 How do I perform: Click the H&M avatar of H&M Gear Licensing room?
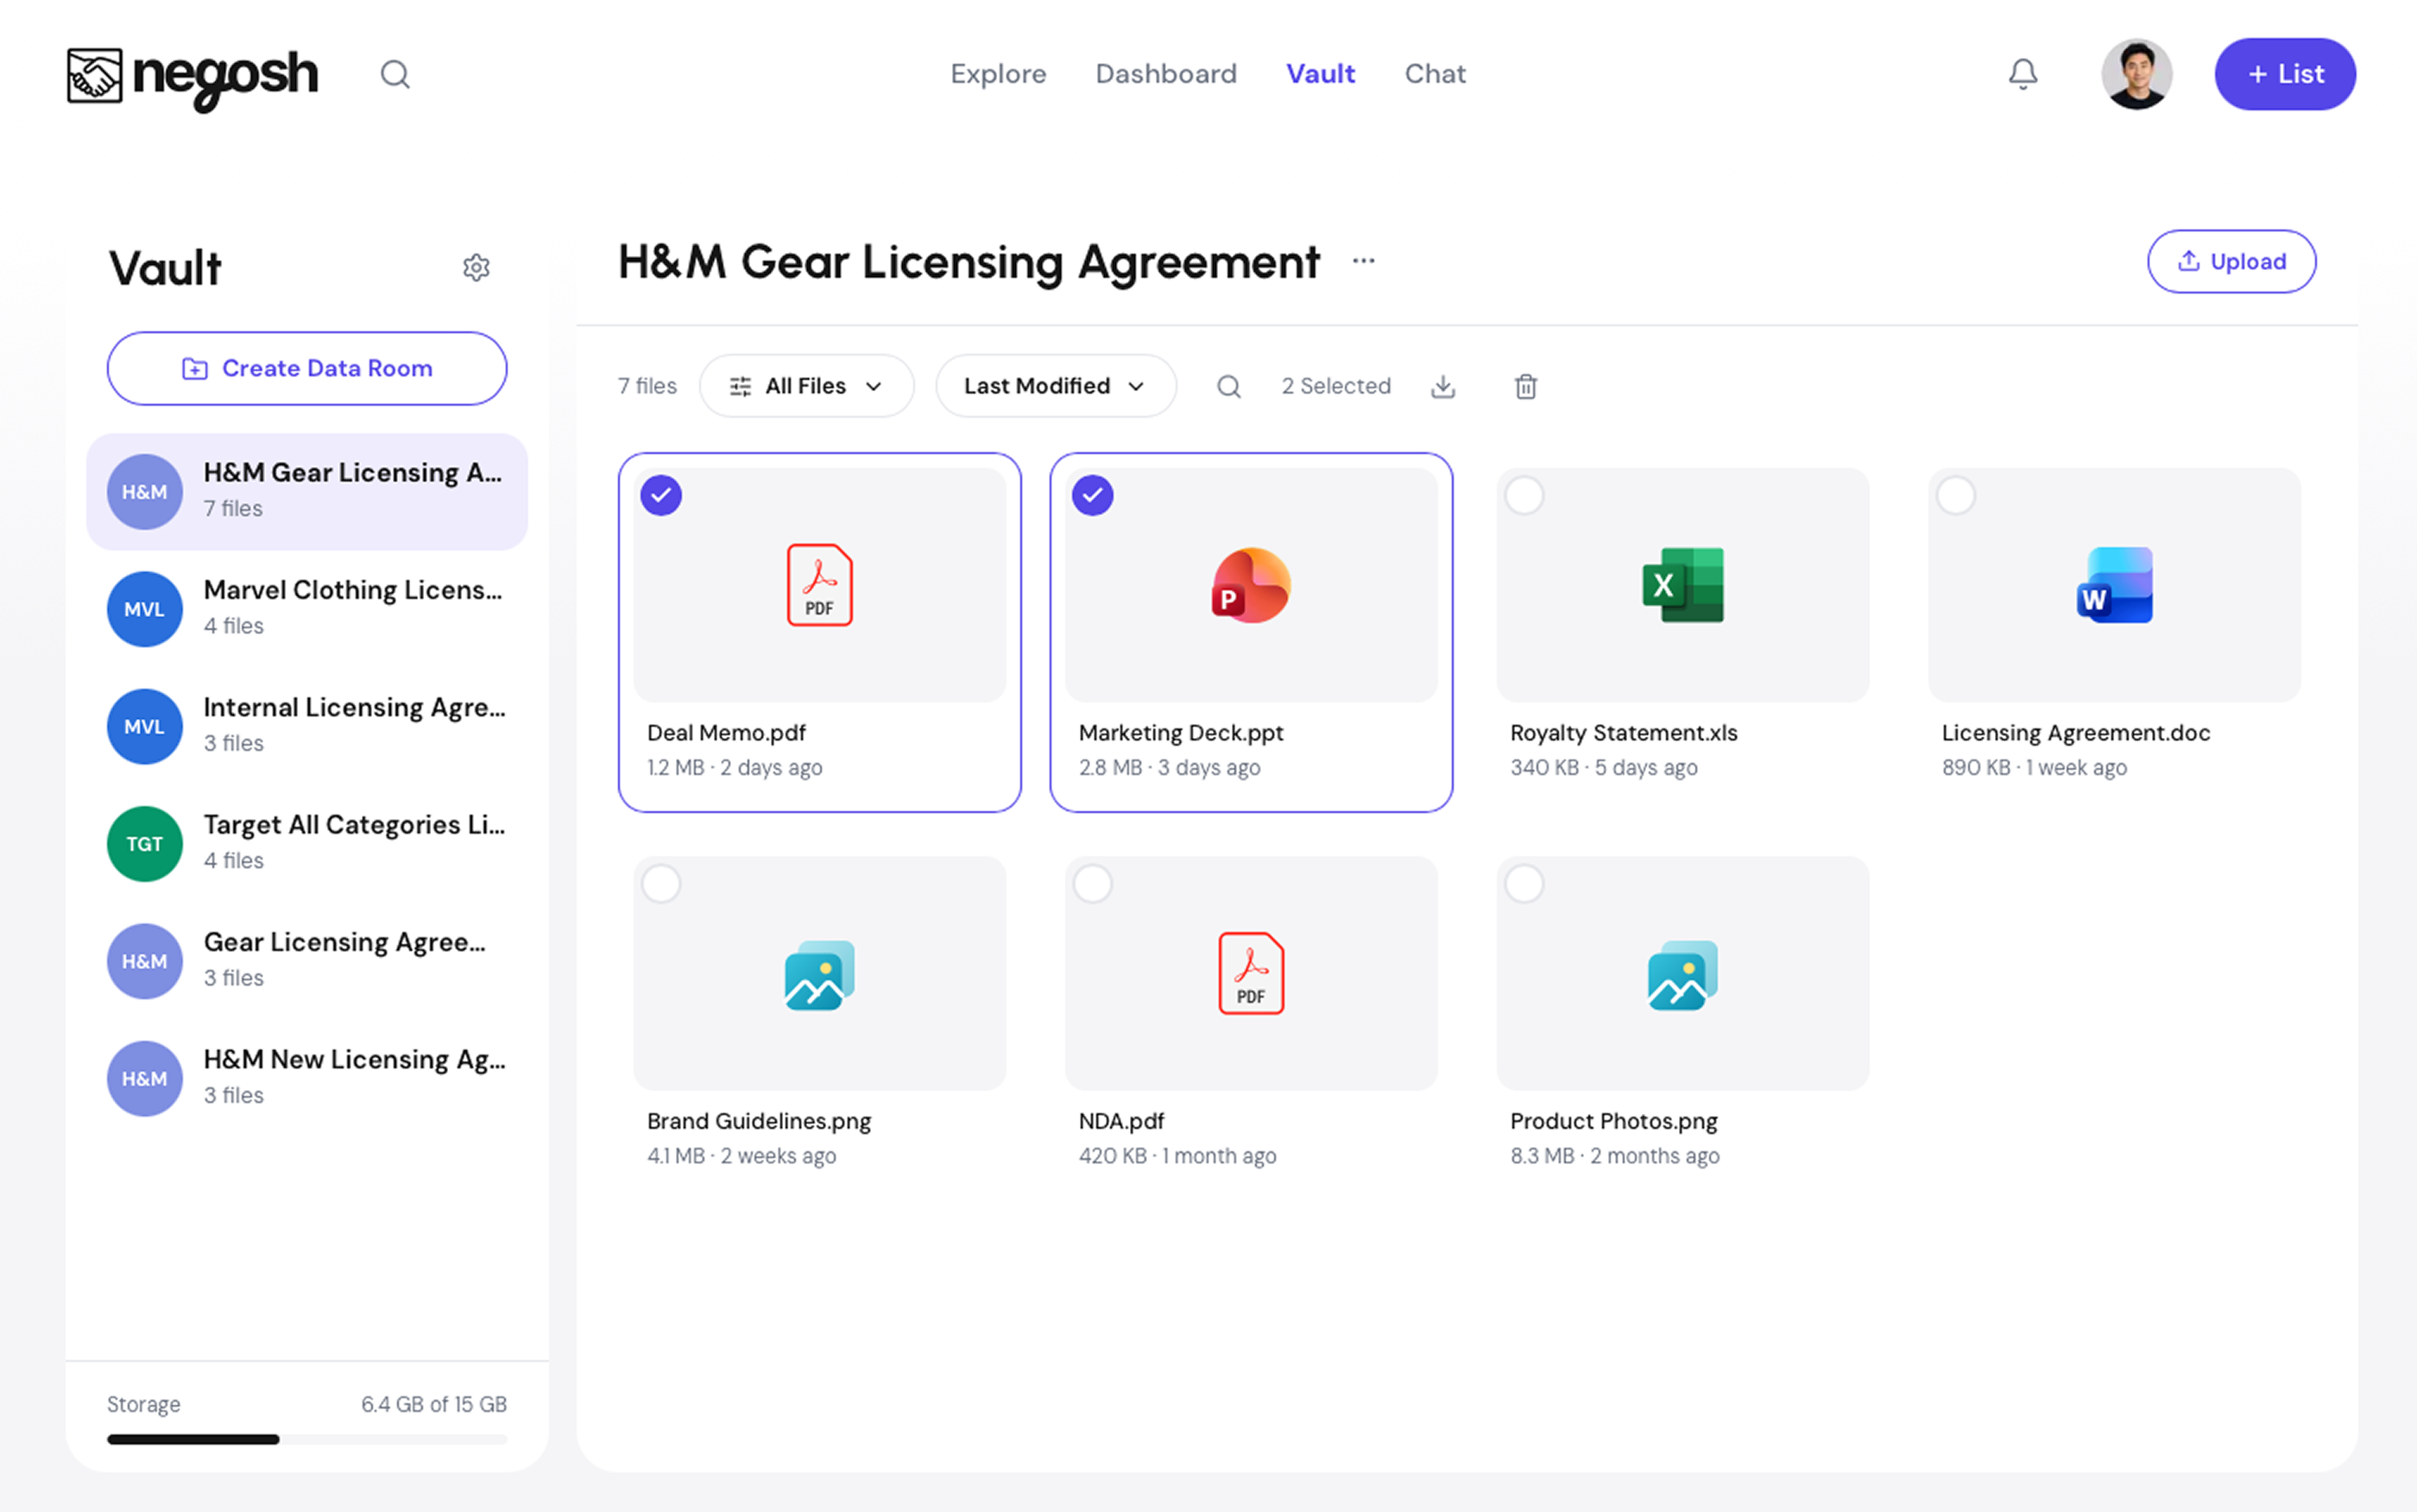(144, 492)
